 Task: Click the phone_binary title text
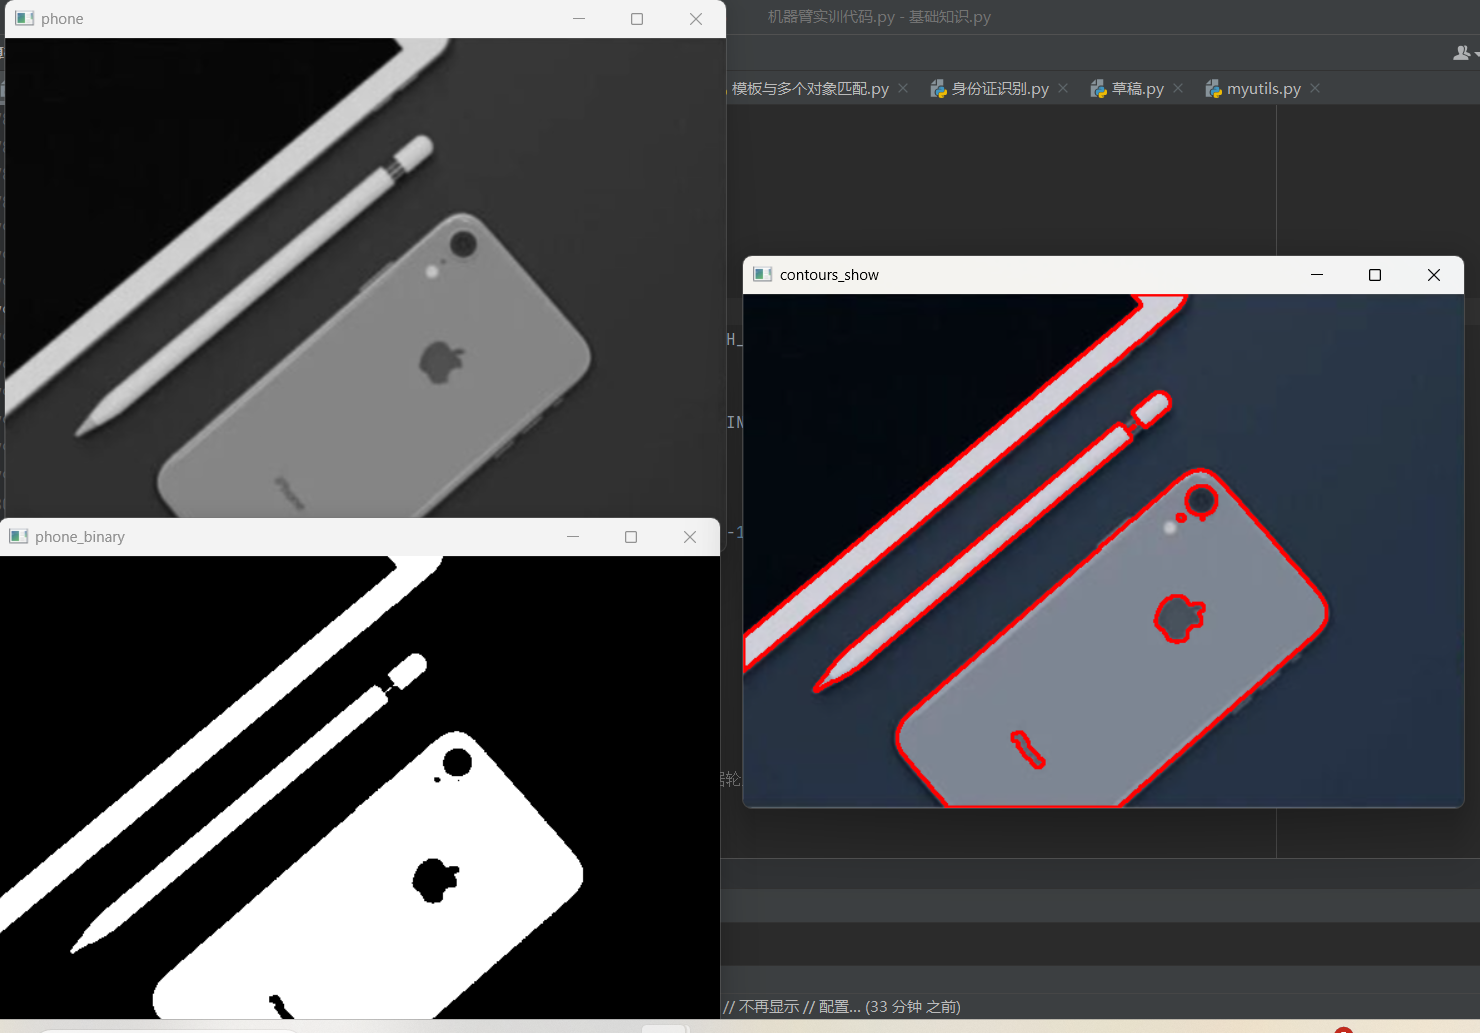(80, 537)
